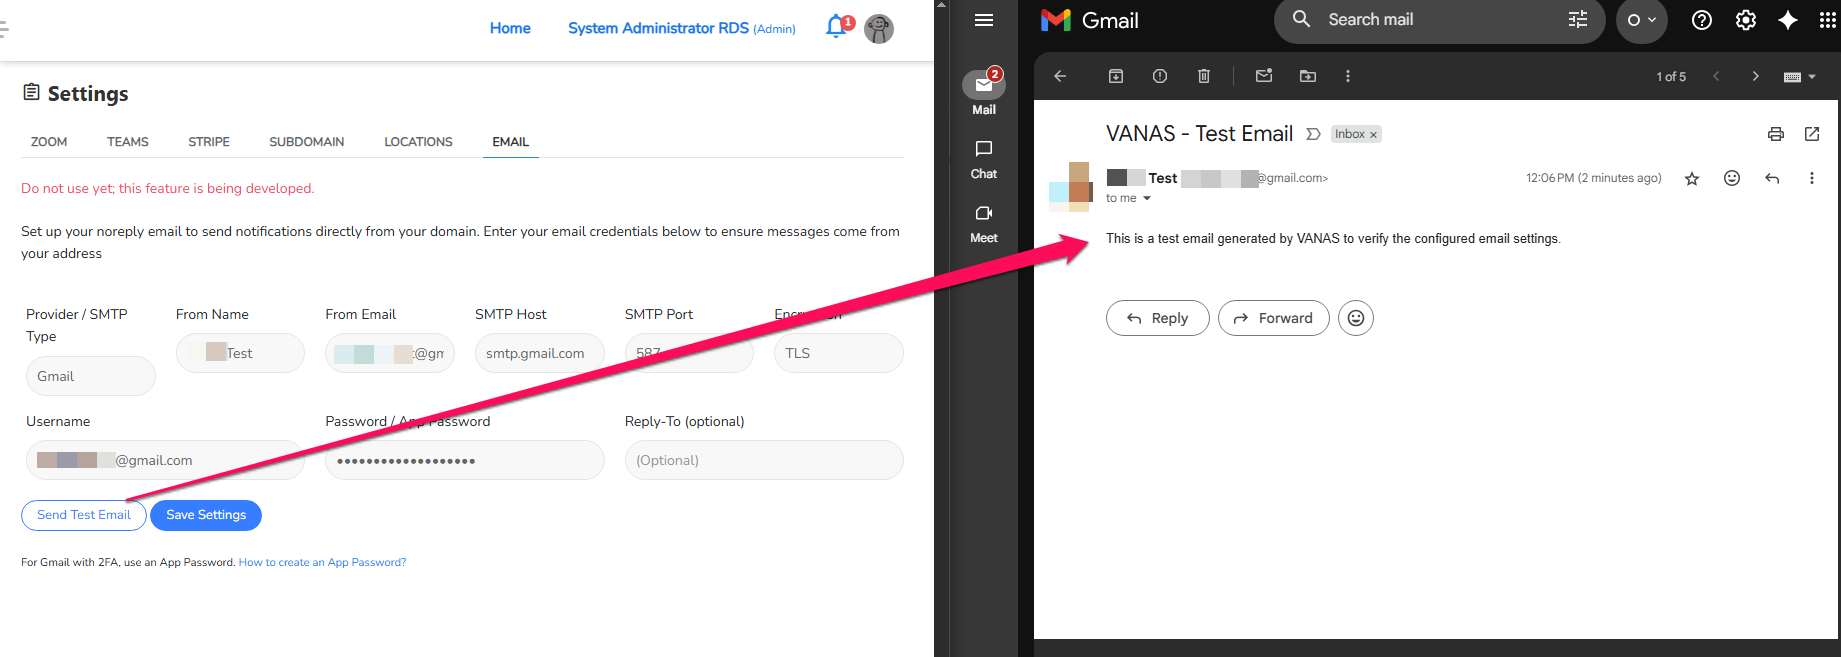Open Gmail status indicator dropdown
The height and width of the screenshot is (657, 1841).
(x=1642, y=20)
